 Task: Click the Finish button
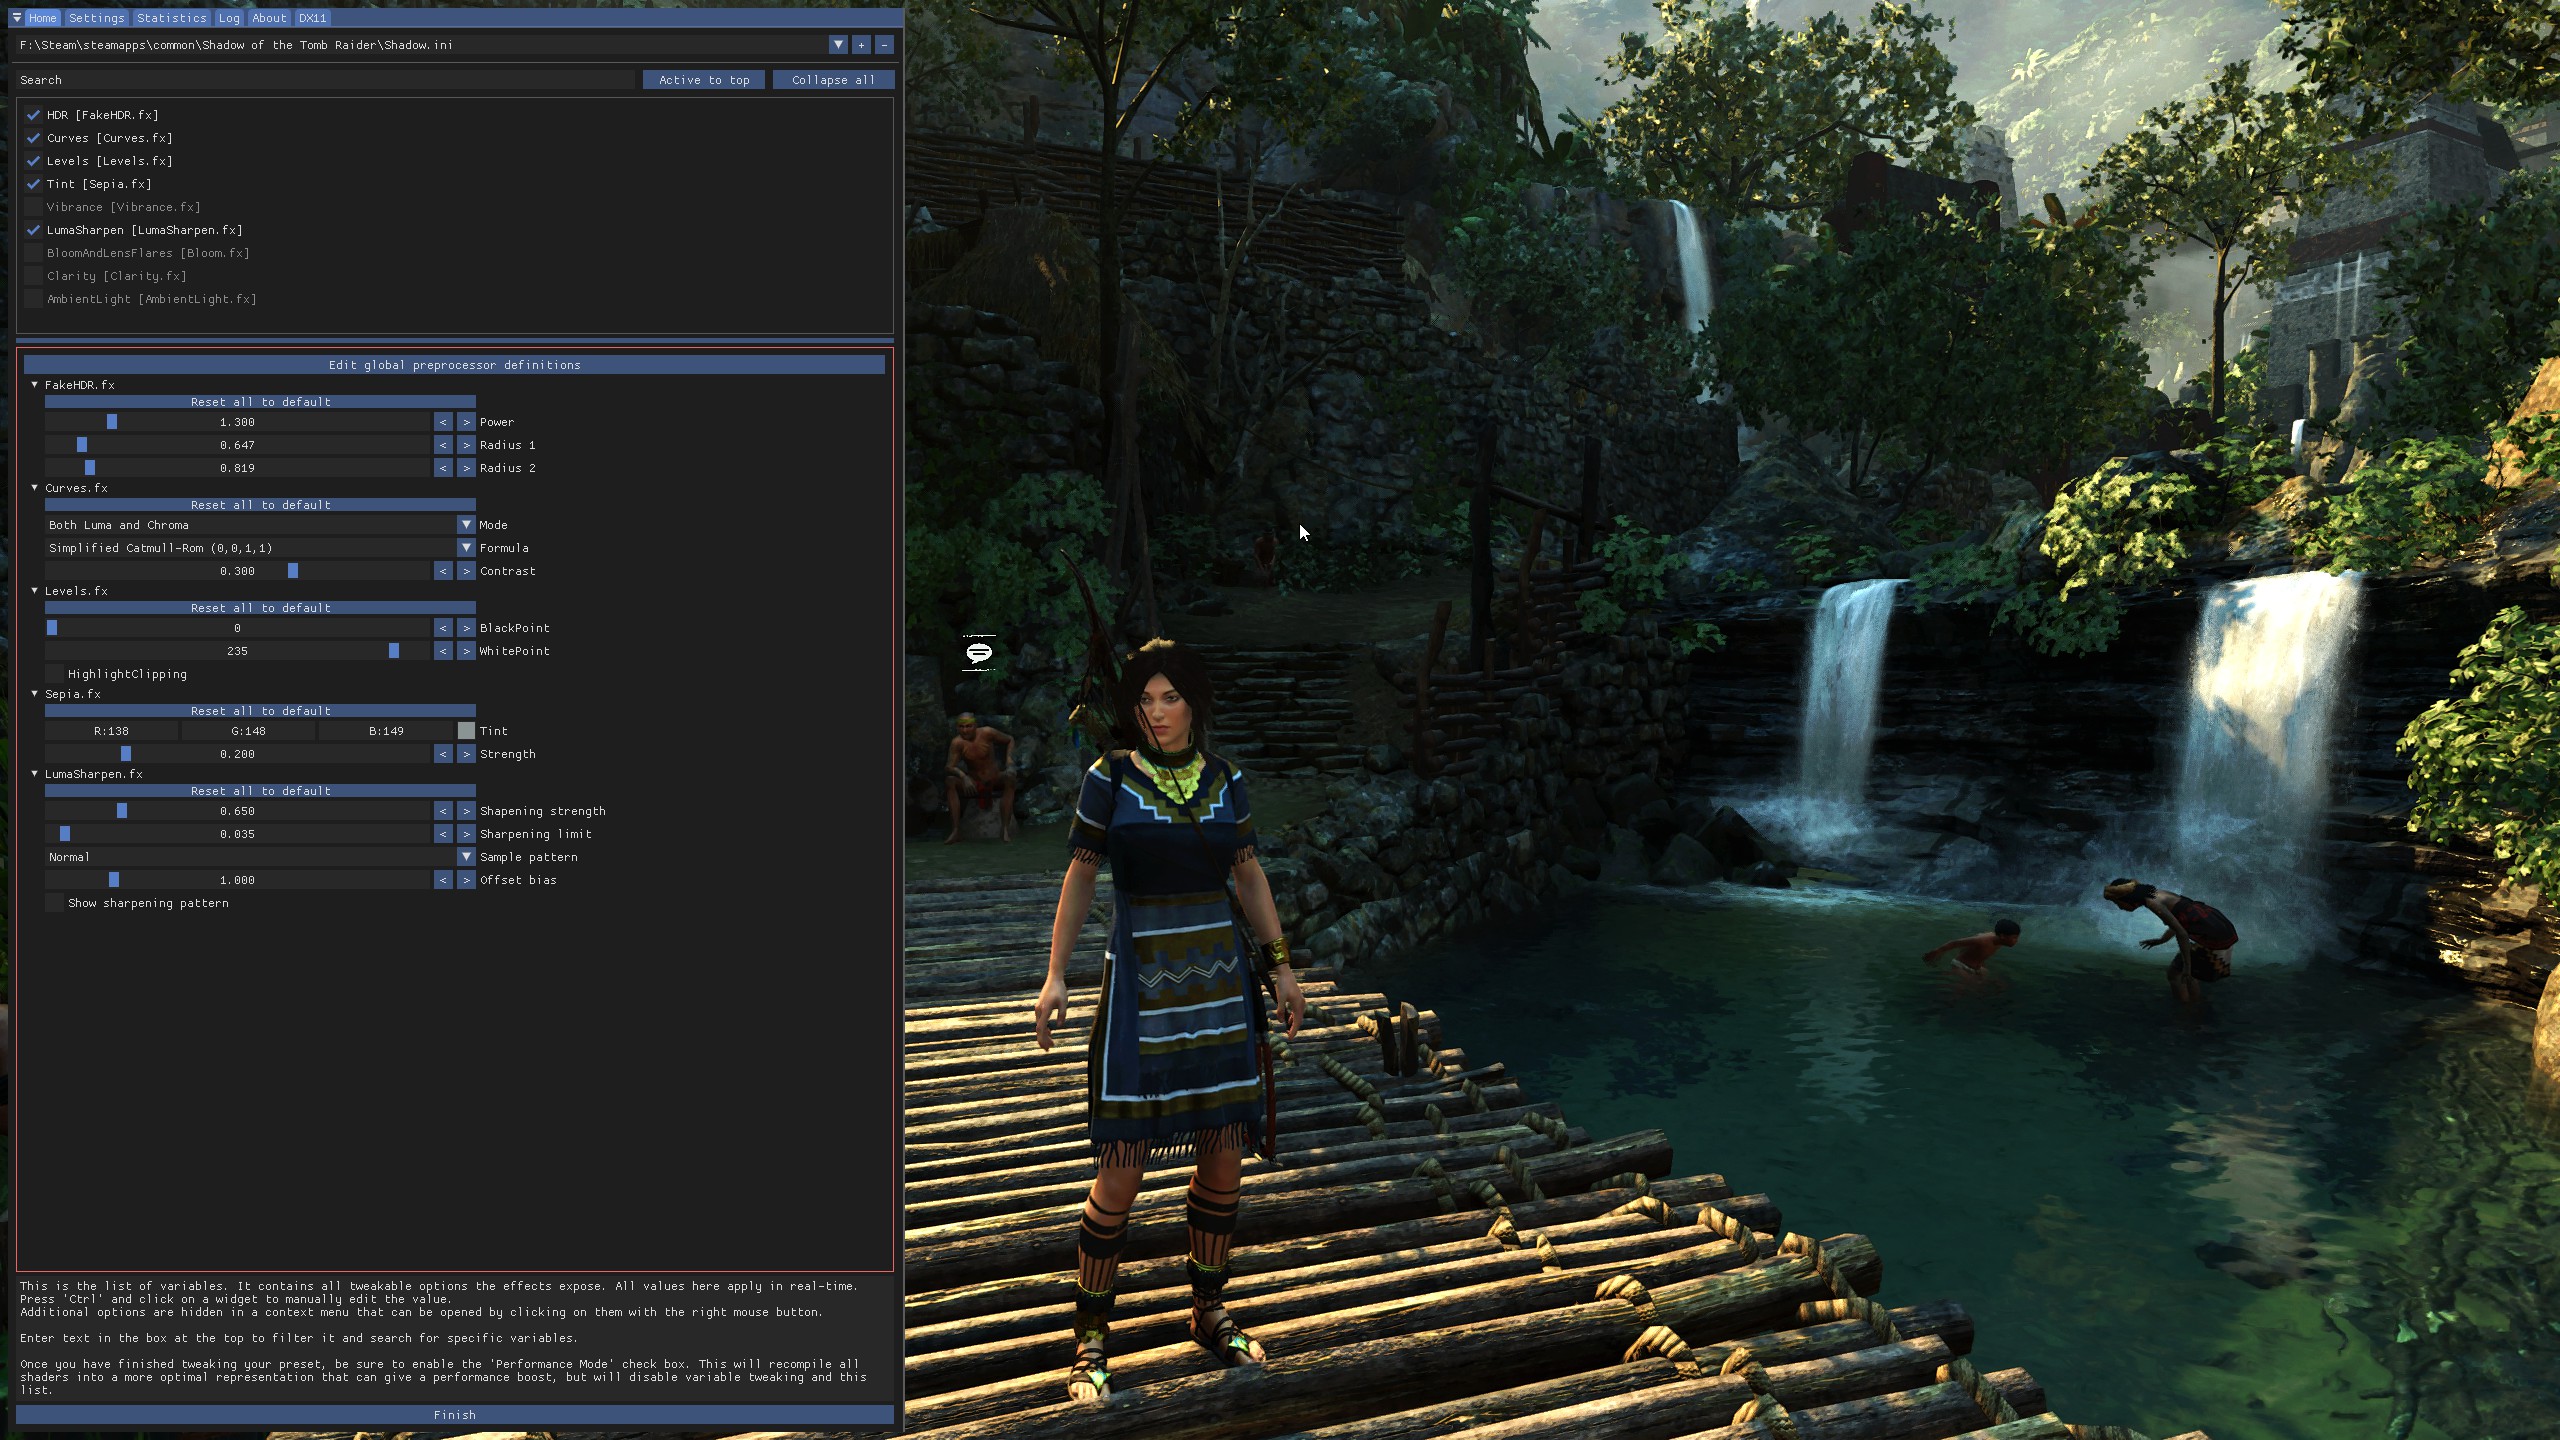455,1415
